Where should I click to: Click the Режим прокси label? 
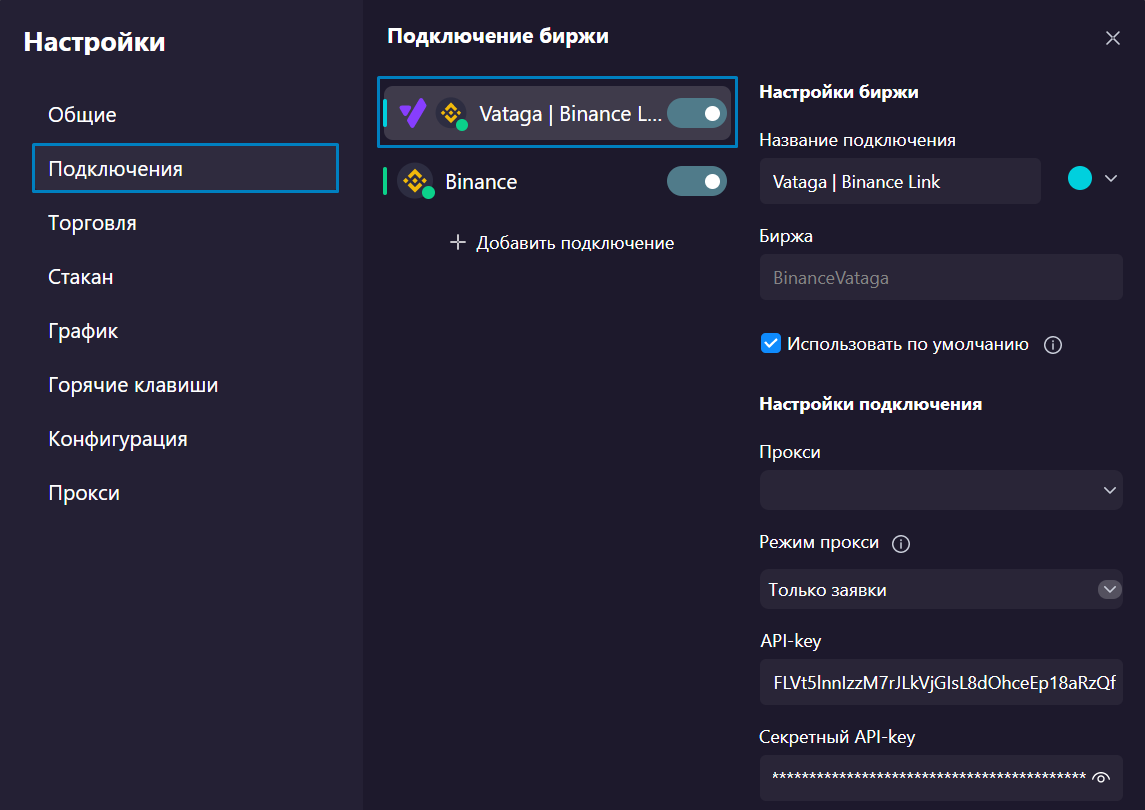tap(819, 542)
